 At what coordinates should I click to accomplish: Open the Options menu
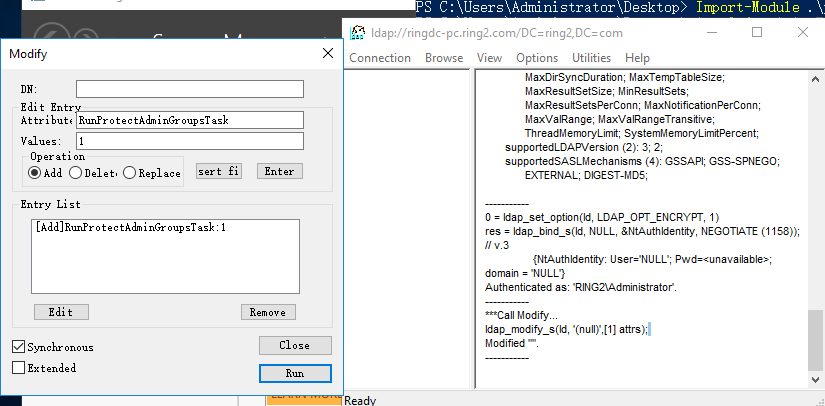[537, 58]
